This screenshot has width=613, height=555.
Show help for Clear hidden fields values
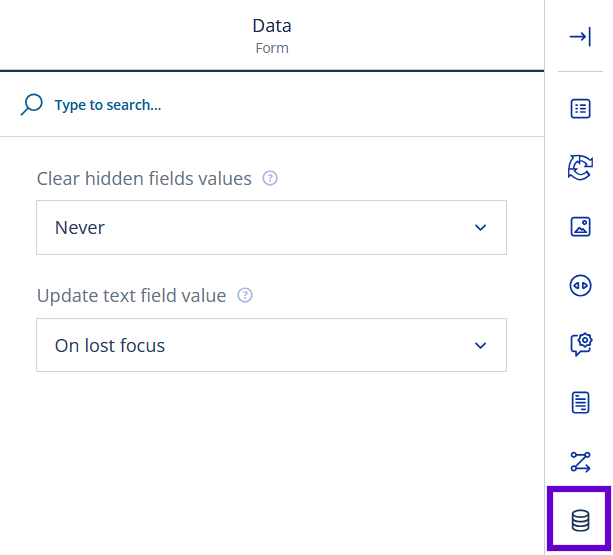pos(270,178)
